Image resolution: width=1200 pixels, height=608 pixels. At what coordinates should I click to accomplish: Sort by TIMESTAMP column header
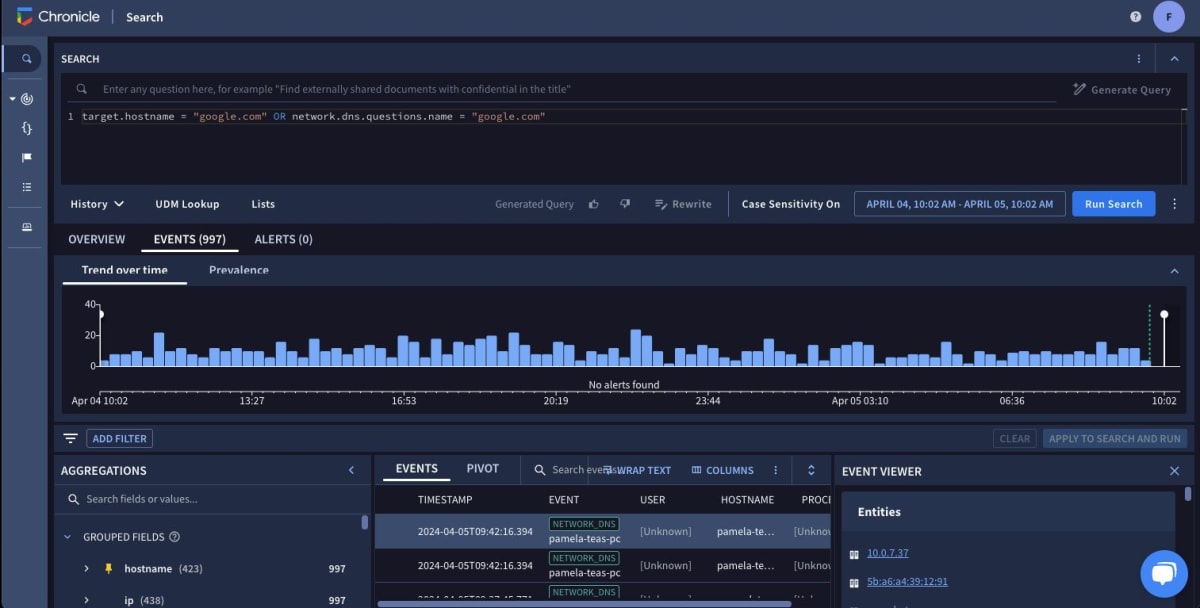point(445,499)
